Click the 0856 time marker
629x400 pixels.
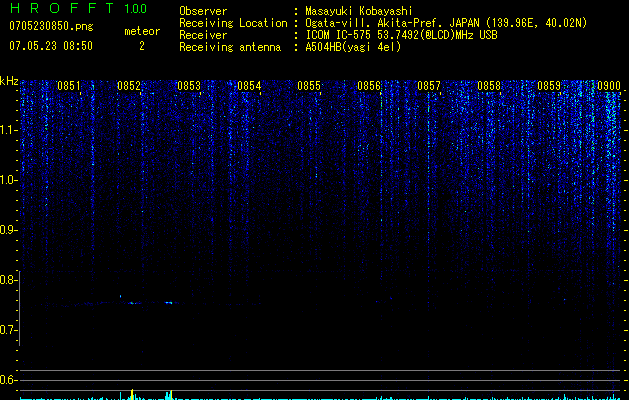pyautogui.click(x=369, y=86)
